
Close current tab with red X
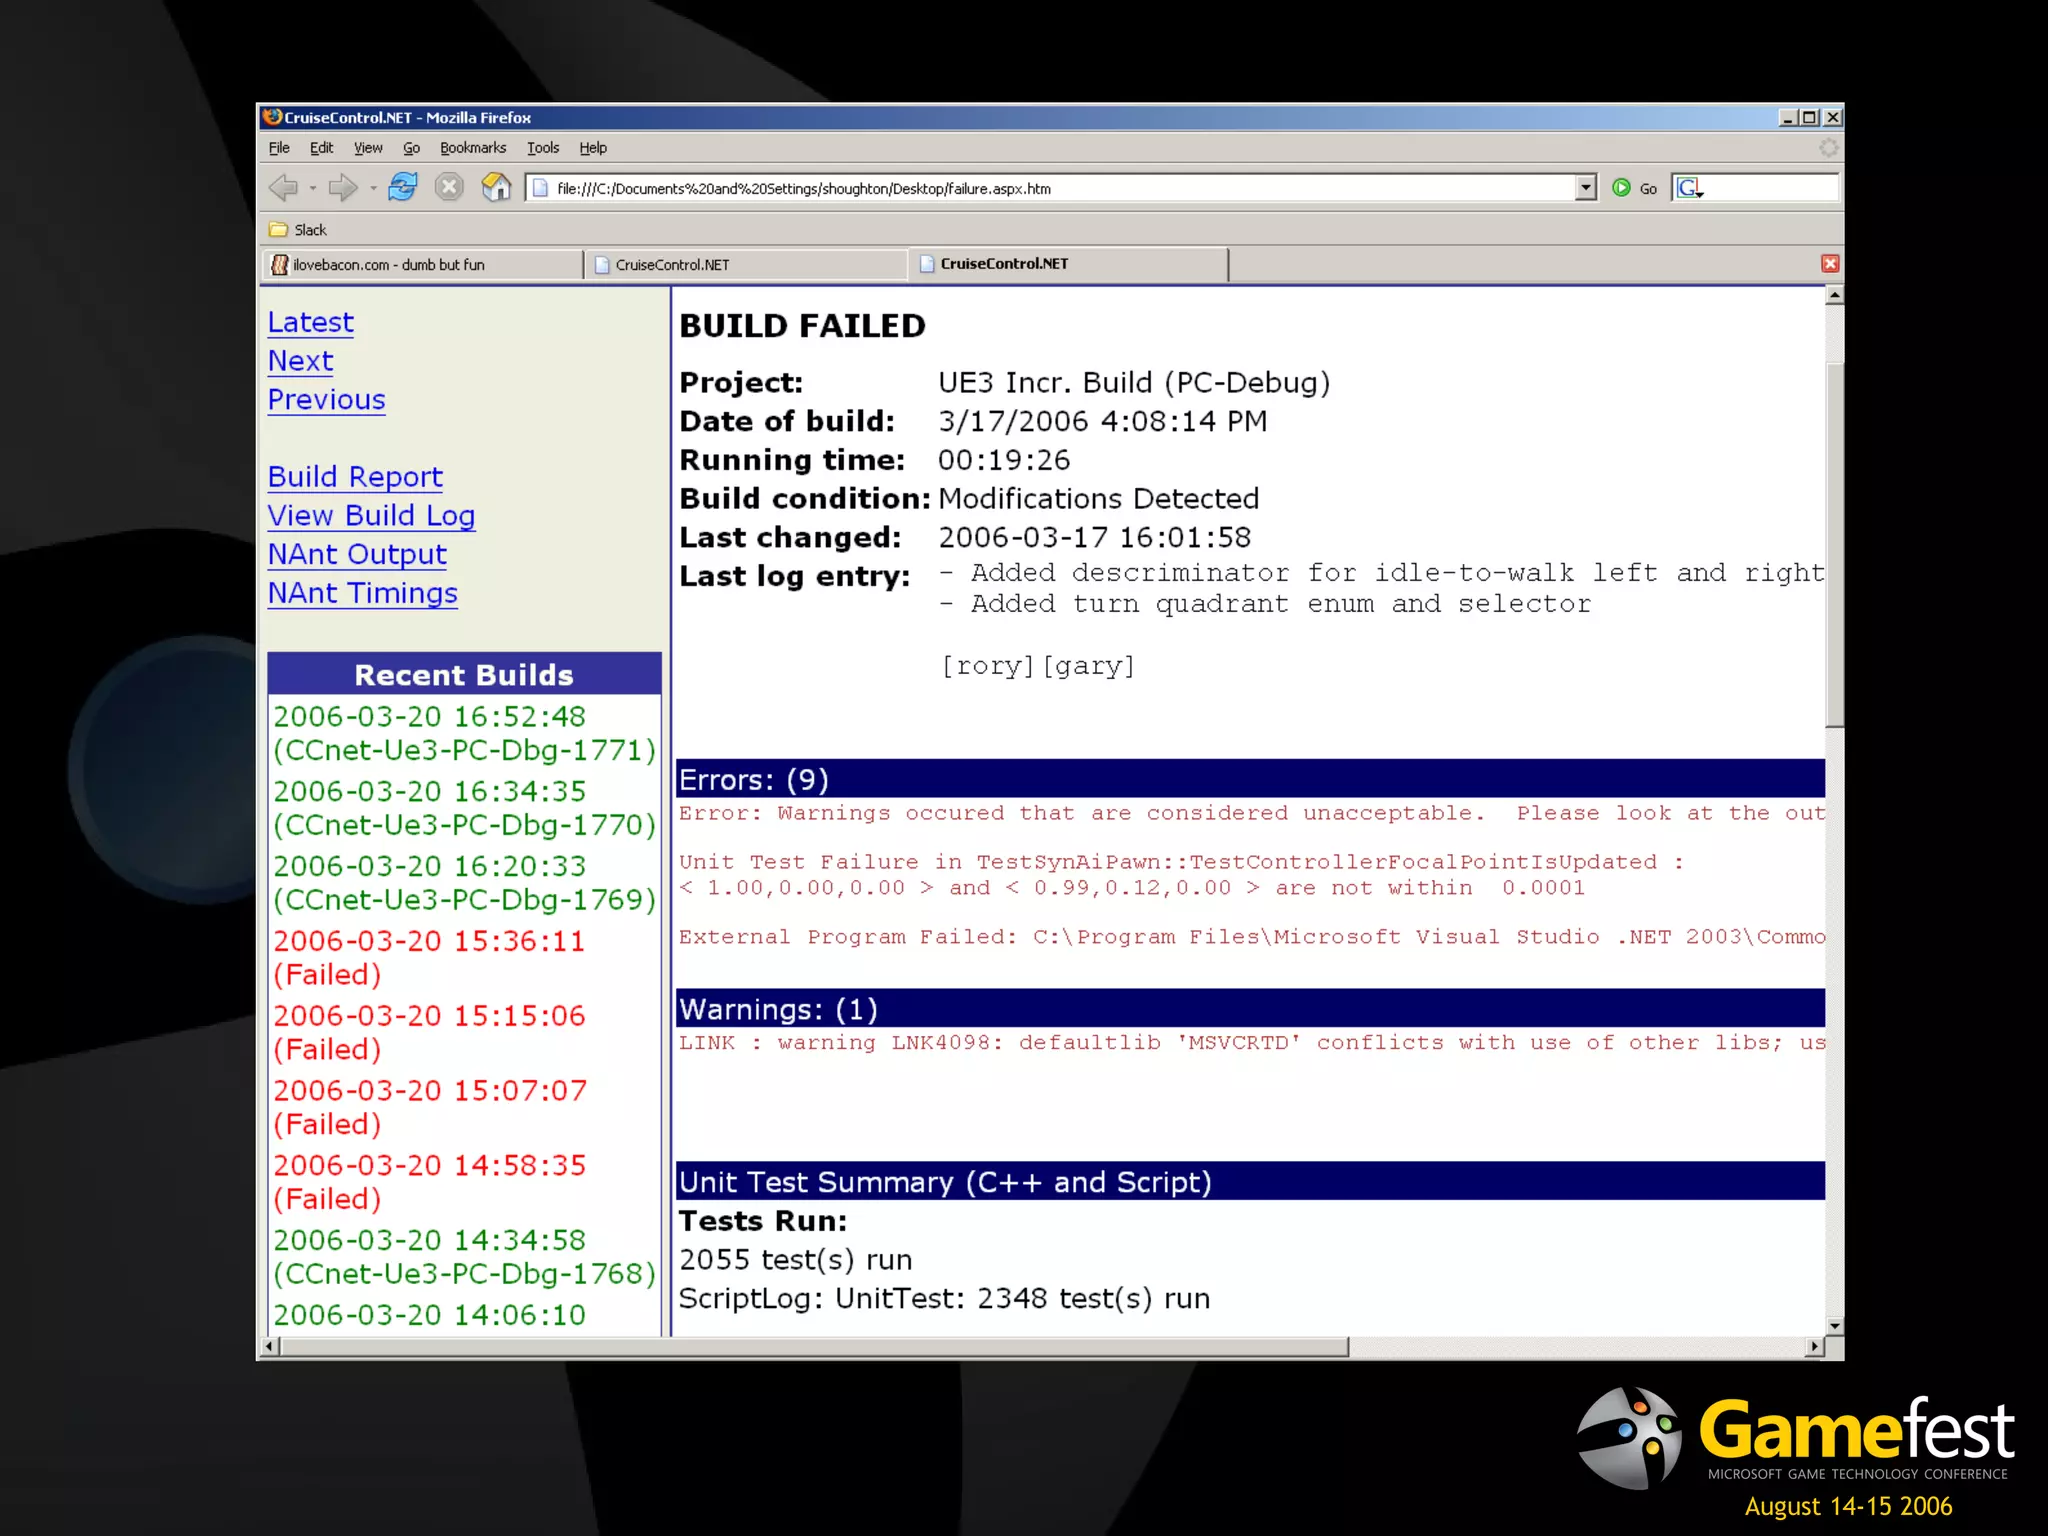pos(1830,264)
